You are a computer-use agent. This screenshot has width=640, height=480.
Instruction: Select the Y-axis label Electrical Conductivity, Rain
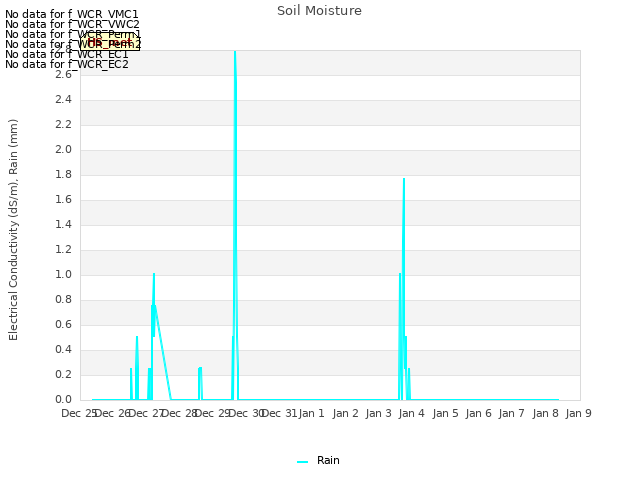(13, 230)
